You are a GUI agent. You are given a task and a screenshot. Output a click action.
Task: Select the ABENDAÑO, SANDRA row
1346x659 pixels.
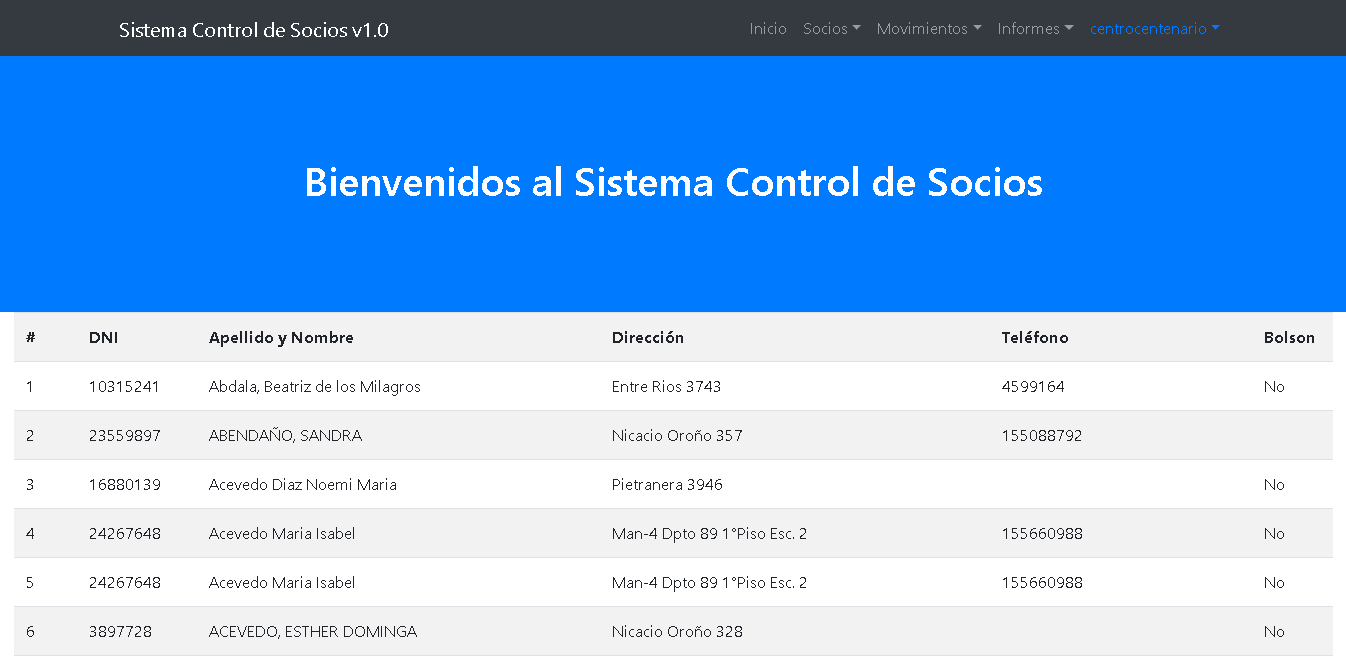click(x=285, y=436)
